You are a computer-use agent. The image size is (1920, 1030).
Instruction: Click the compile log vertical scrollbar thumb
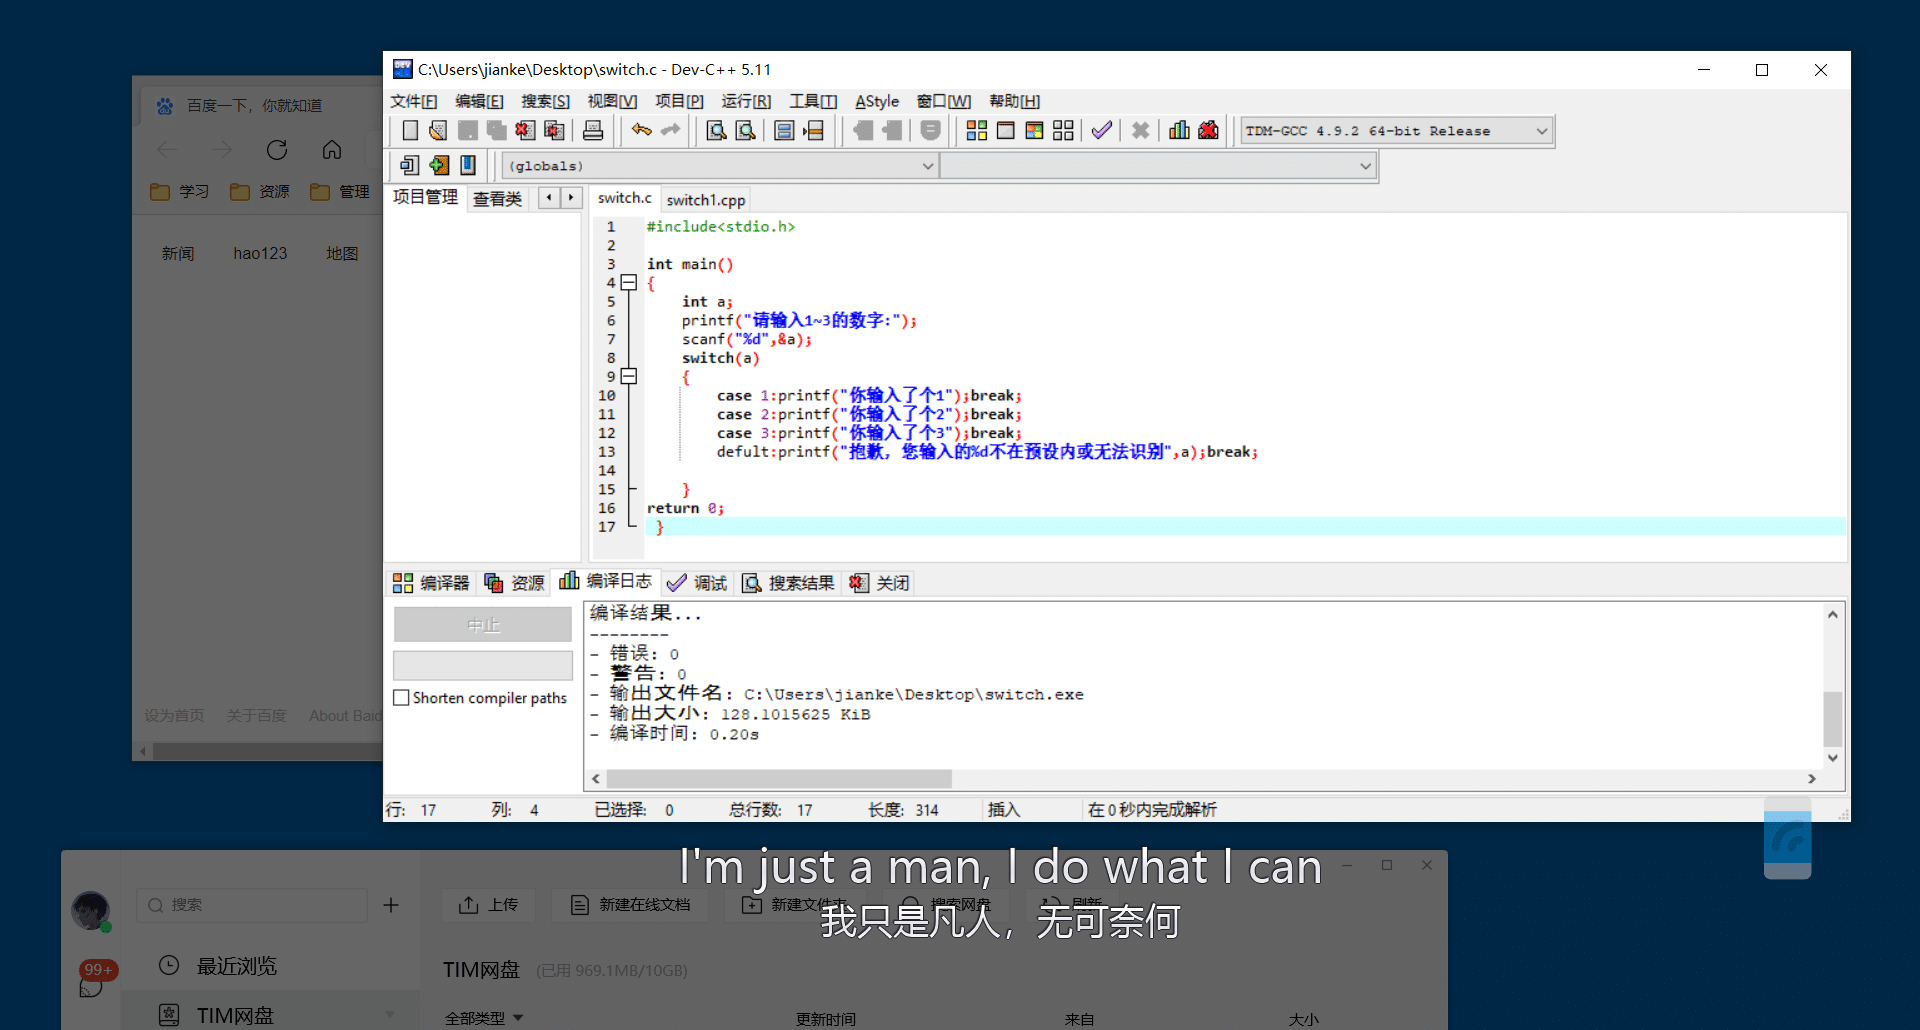point(1832,718)
